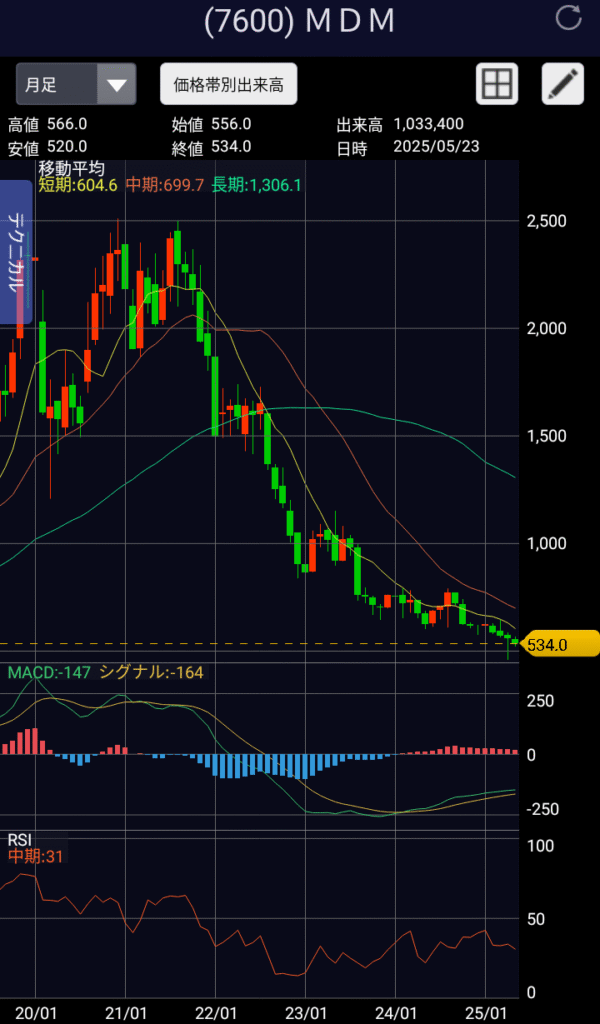The height and width of the screenshot is (1024, 600).
Task: Tap the 短期:604.6 moving average label
Action: pos(78,185)
